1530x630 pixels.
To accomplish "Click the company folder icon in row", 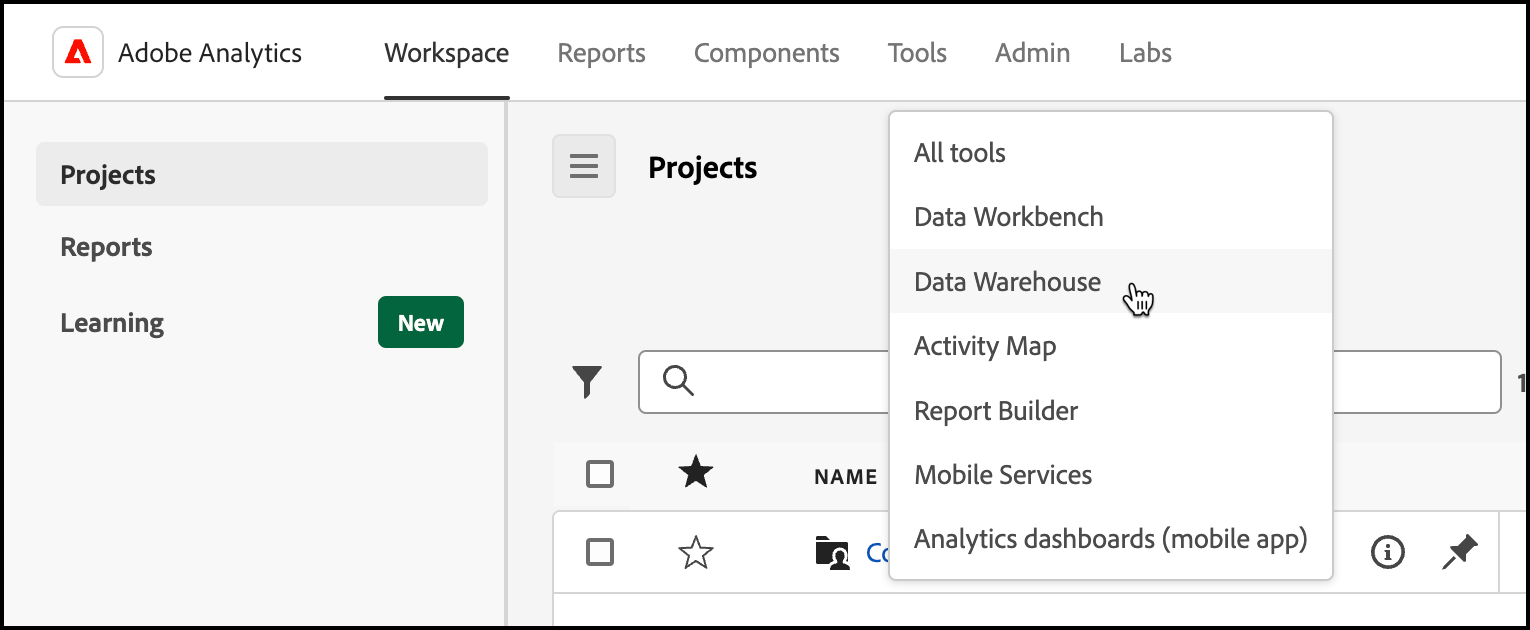I will pyautogui.click(x=832, y=552).
